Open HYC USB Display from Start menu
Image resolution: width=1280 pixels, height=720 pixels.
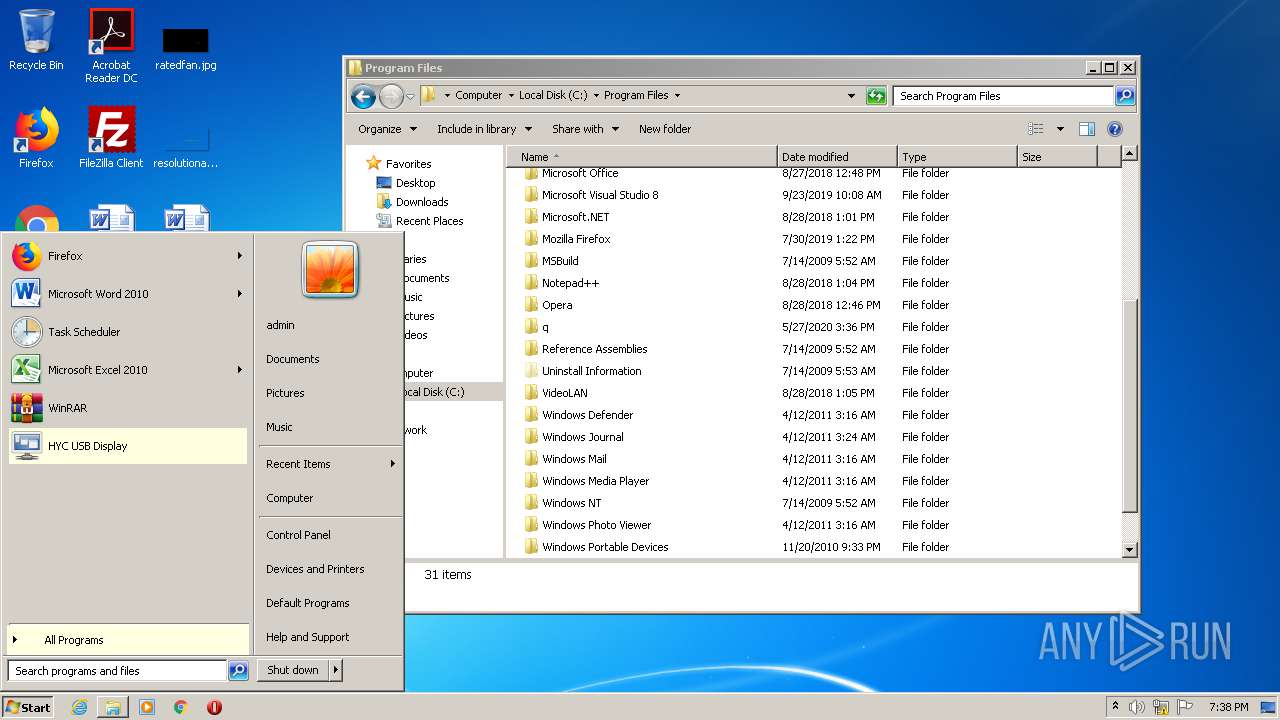(128, 446)
